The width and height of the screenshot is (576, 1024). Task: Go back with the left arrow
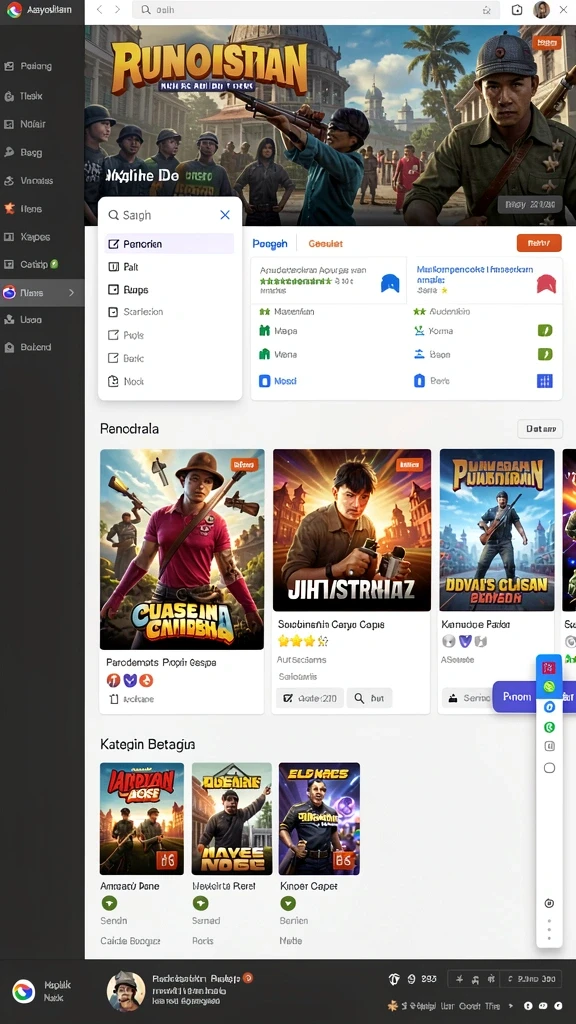(x=99, y=10)
